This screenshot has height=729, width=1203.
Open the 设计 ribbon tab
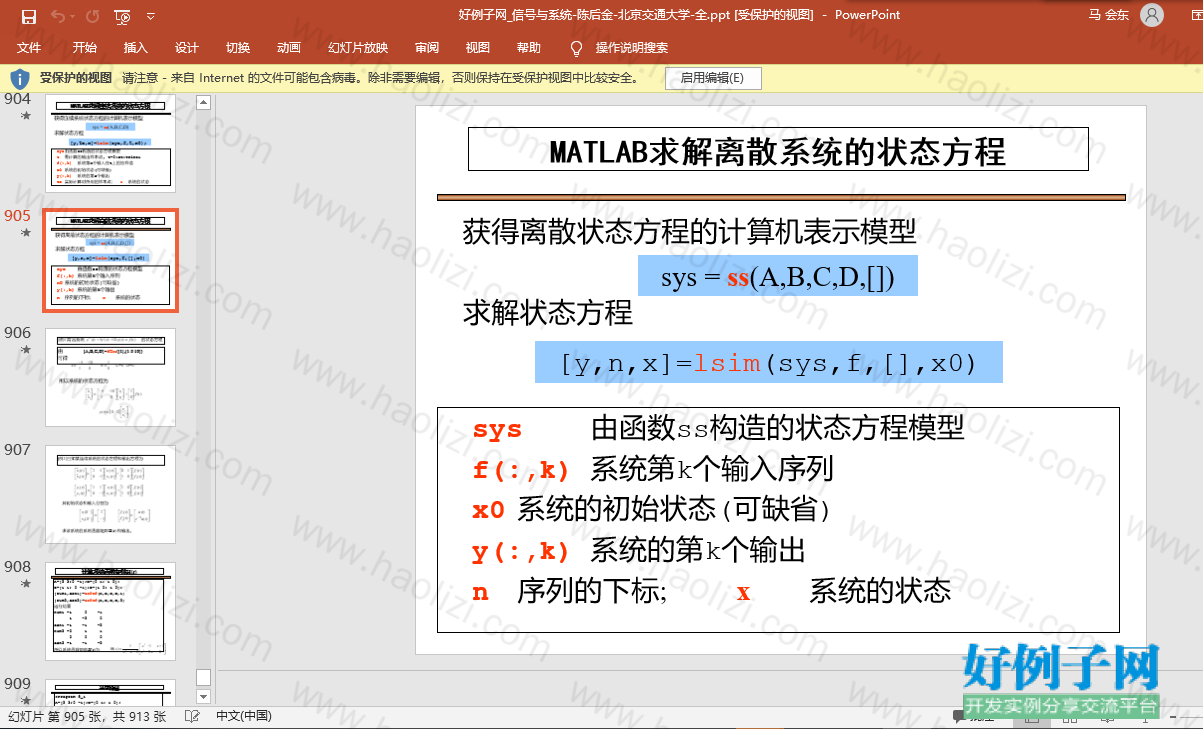pyautogui.click(x=186, y=47)
